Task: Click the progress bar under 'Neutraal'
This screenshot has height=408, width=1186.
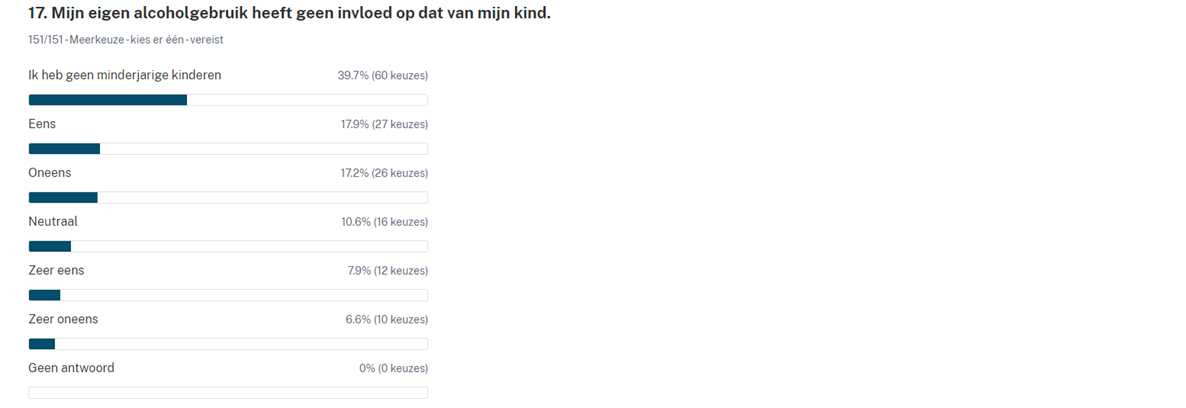Action: tap(228, 246)
